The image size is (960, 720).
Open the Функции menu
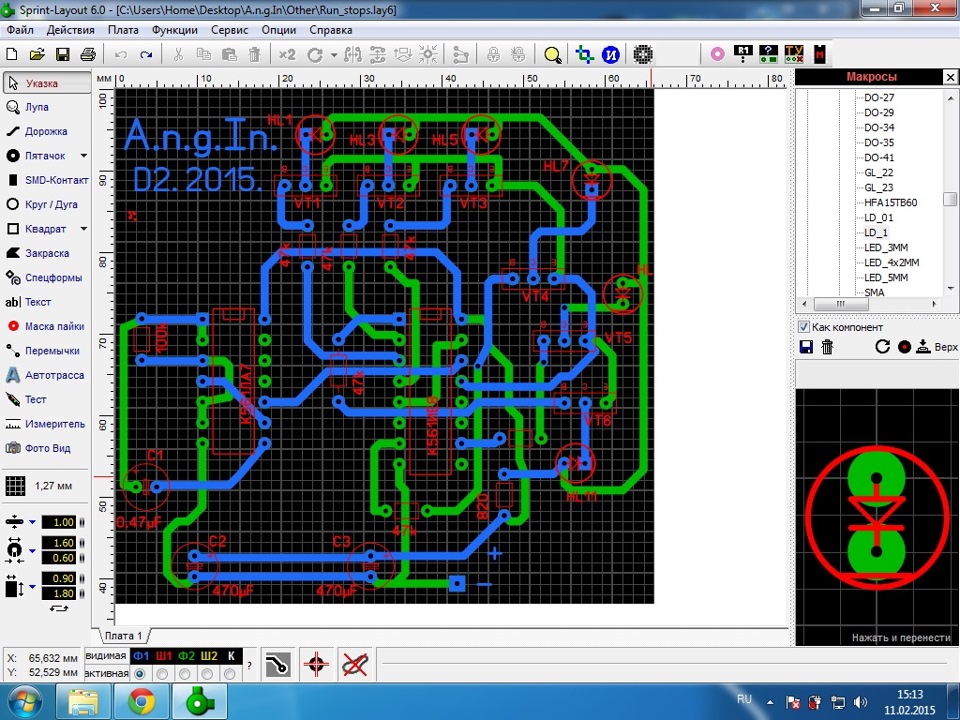[174, 30]
